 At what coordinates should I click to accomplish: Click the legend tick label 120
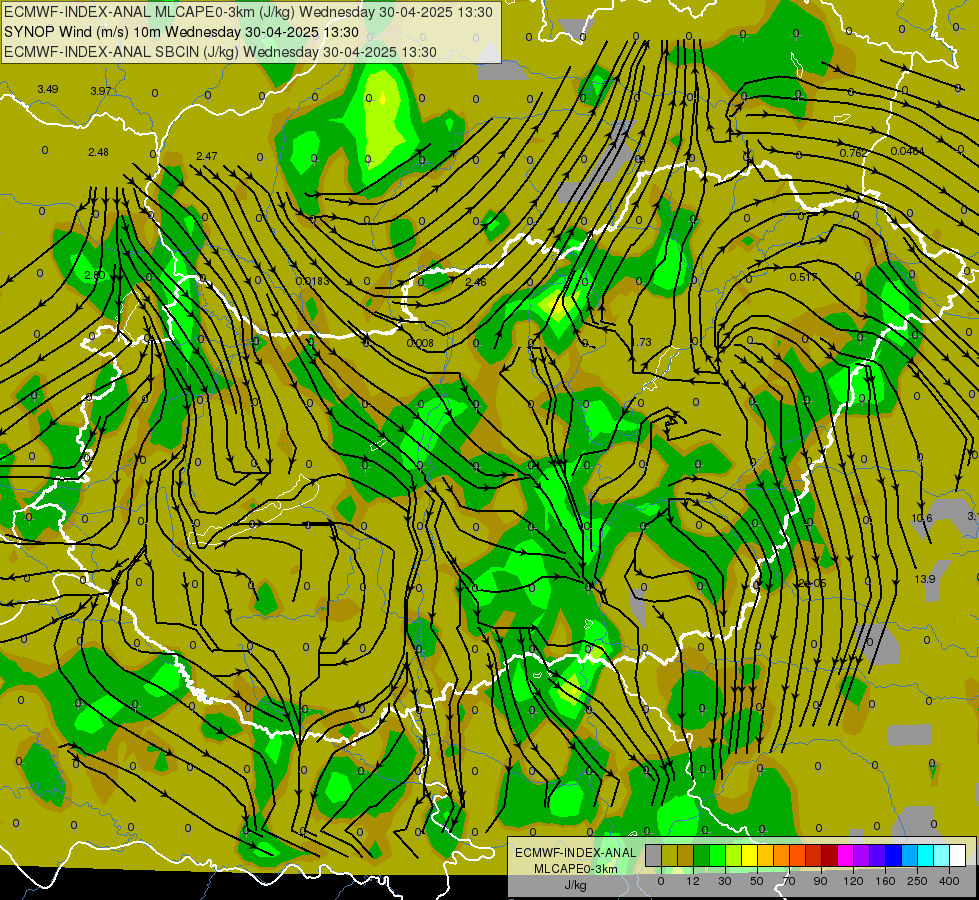[x=853, y=881]
